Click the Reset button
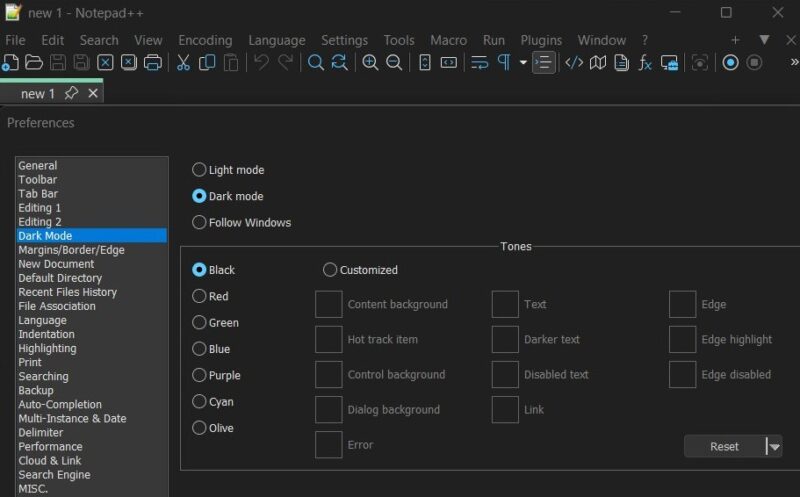The width and height of the screenshot is (800, 497). [724, 446]
